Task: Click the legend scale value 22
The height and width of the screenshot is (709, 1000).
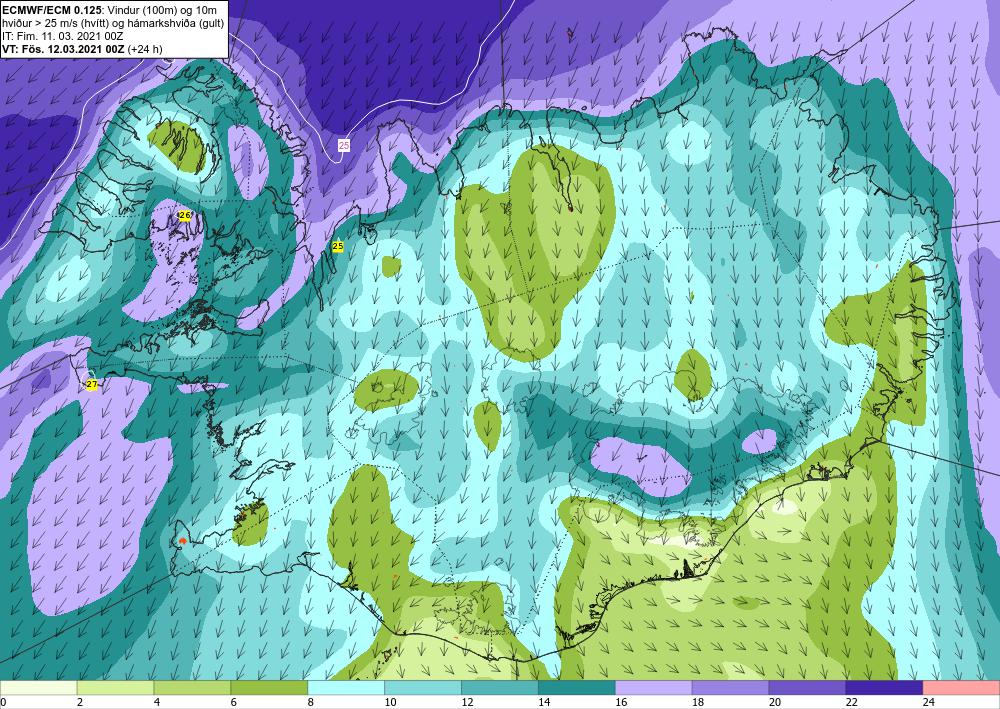Action: [x=852, y=703]
